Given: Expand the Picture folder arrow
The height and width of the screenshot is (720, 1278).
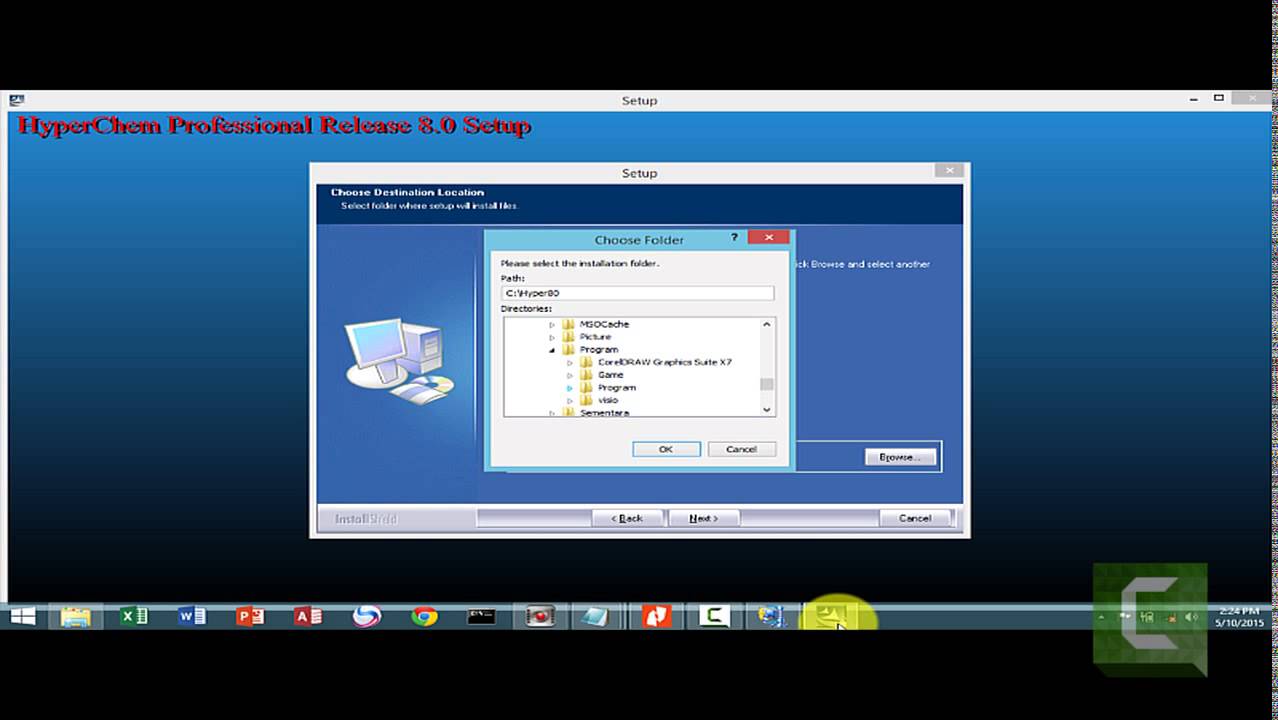Looking at the screenshot, I should (x=552, y=337).
